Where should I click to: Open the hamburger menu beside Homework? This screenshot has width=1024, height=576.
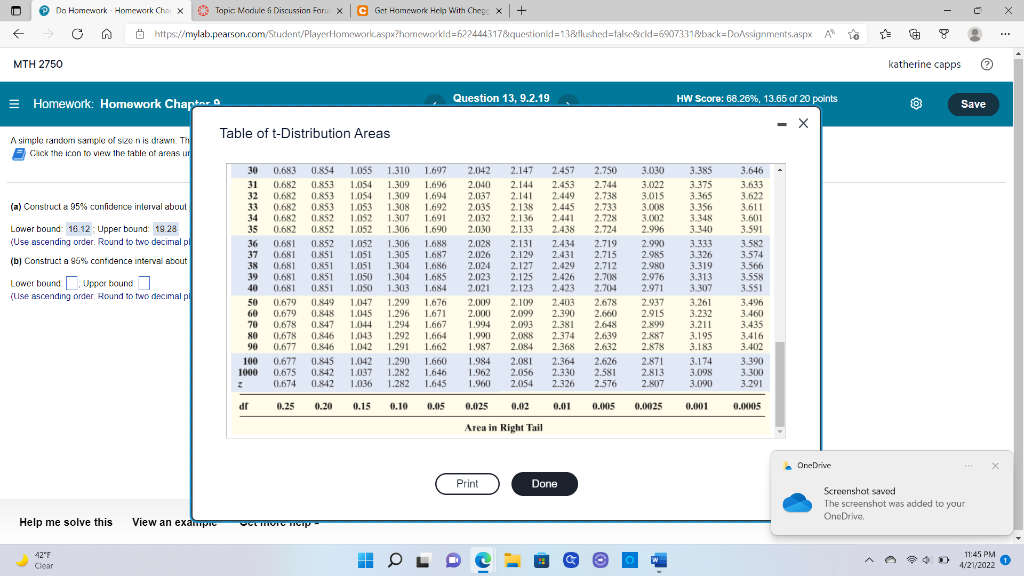click(x=14, y=104)
